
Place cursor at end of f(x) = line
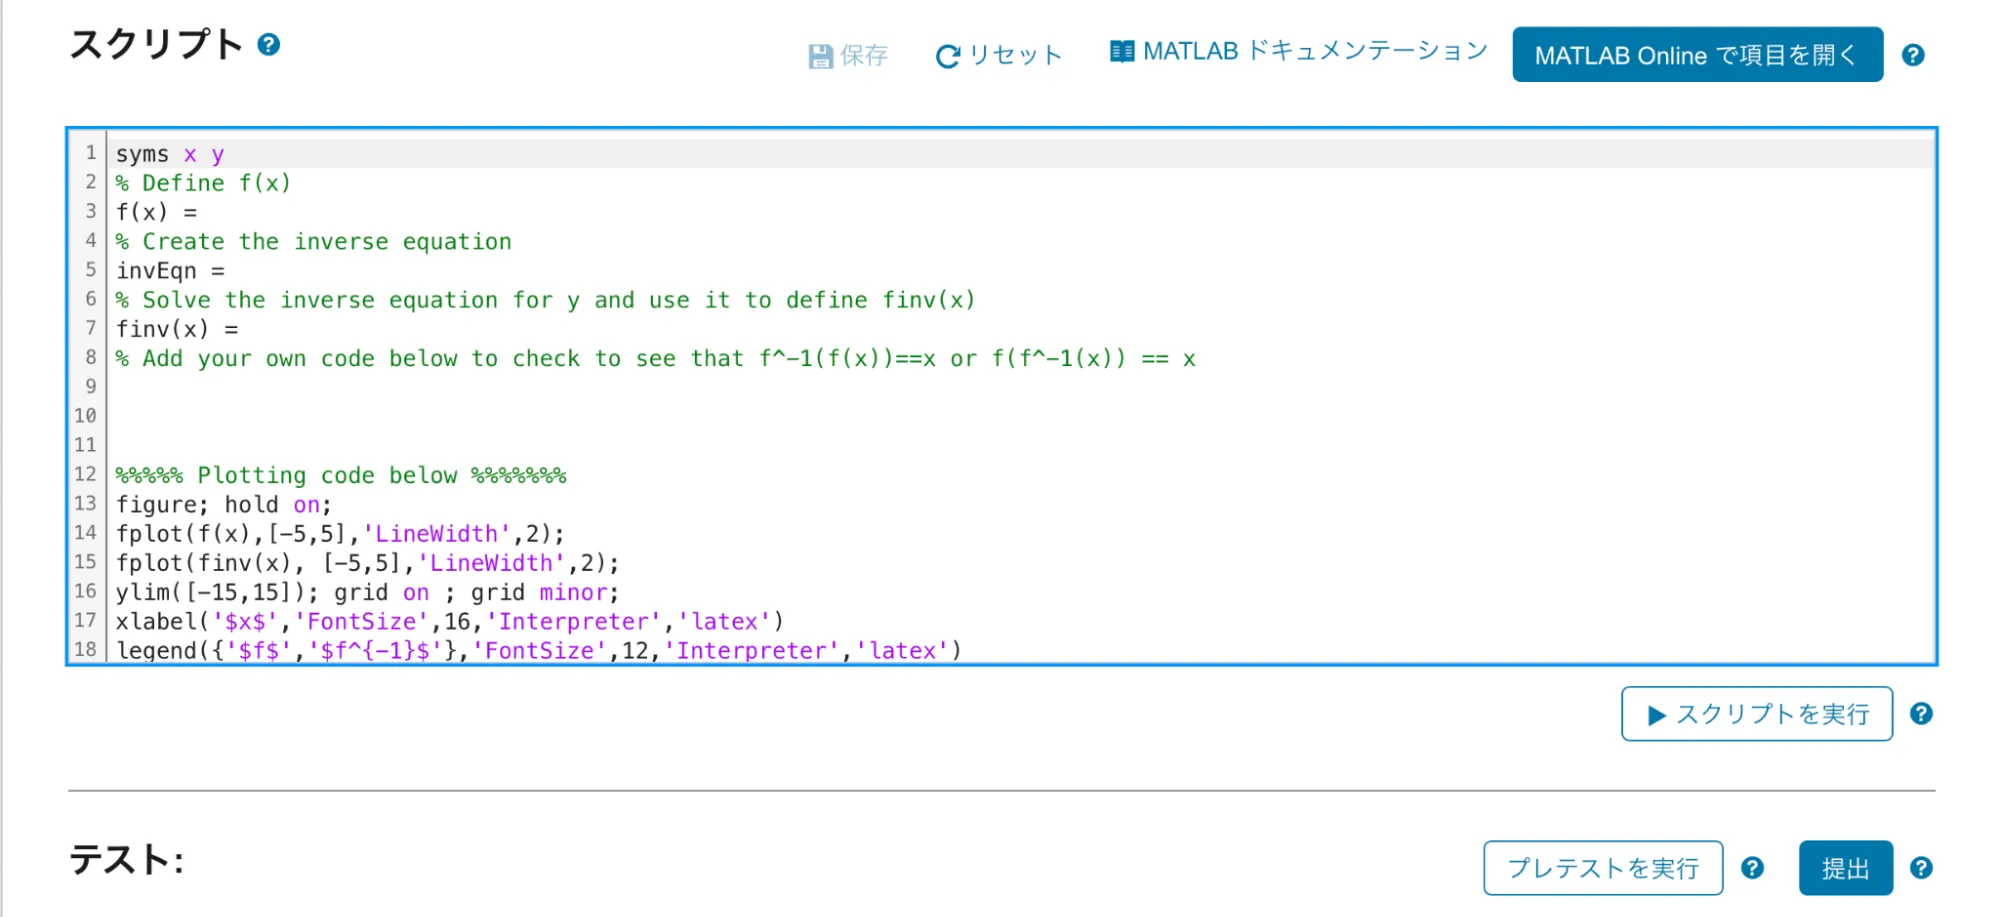[200, 212]
